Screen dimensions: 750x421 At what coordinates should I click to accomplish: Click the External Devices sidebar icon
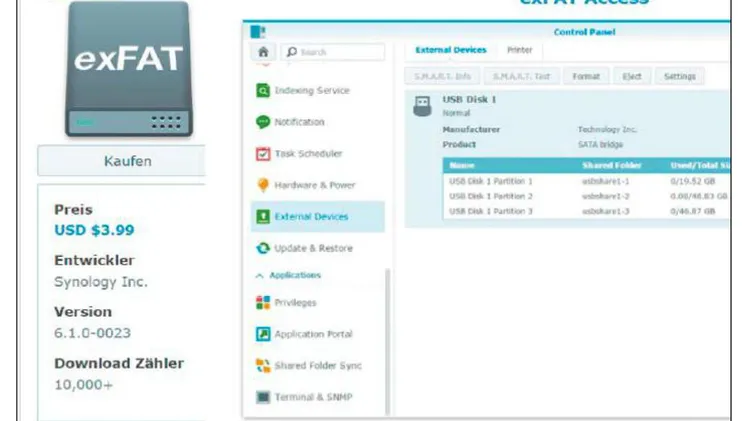(263, 217)
